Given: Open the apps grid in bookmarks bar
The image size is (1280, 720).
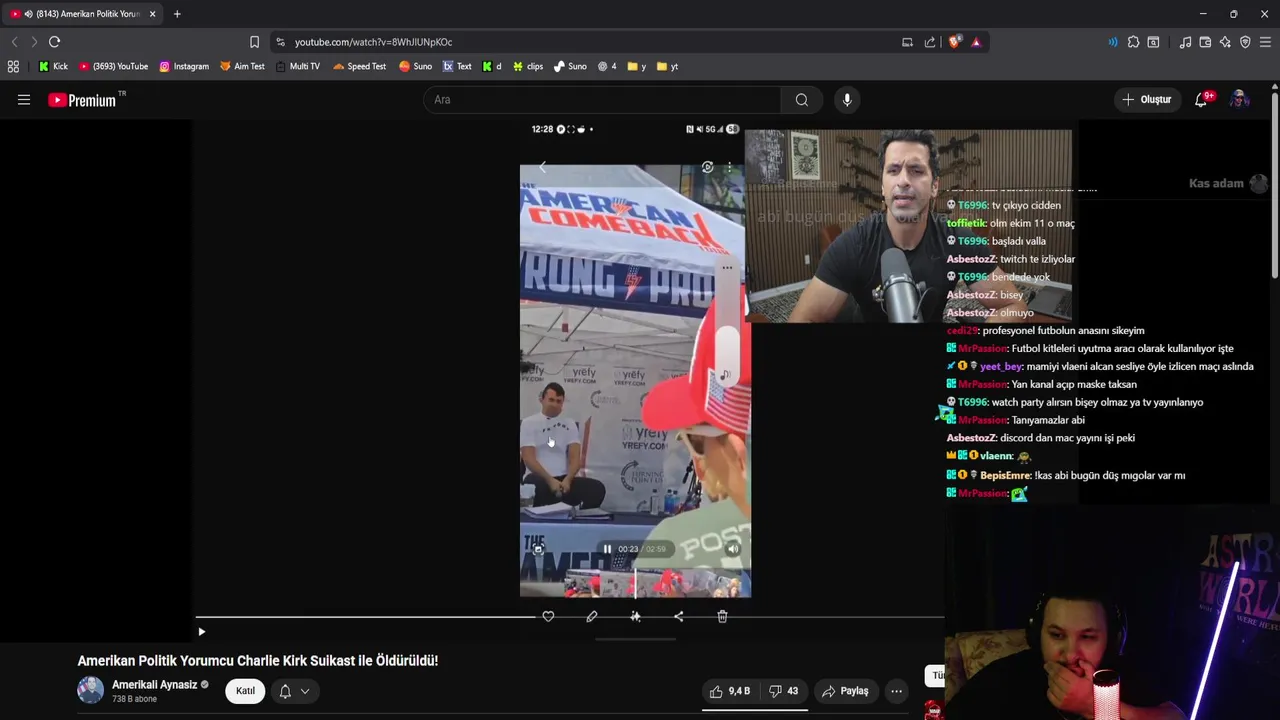Looking at the screenshot, I should coord(13,66).
